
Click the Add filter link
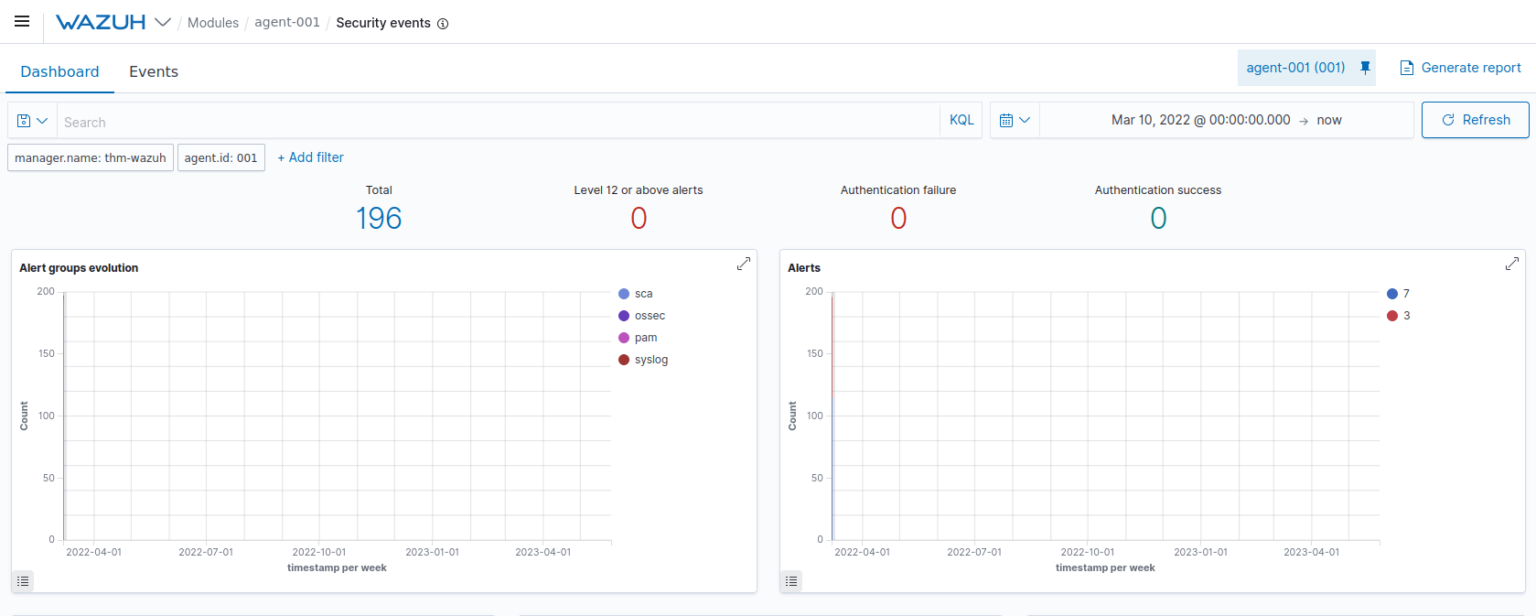pyautogui.click(x=310, y=157)
